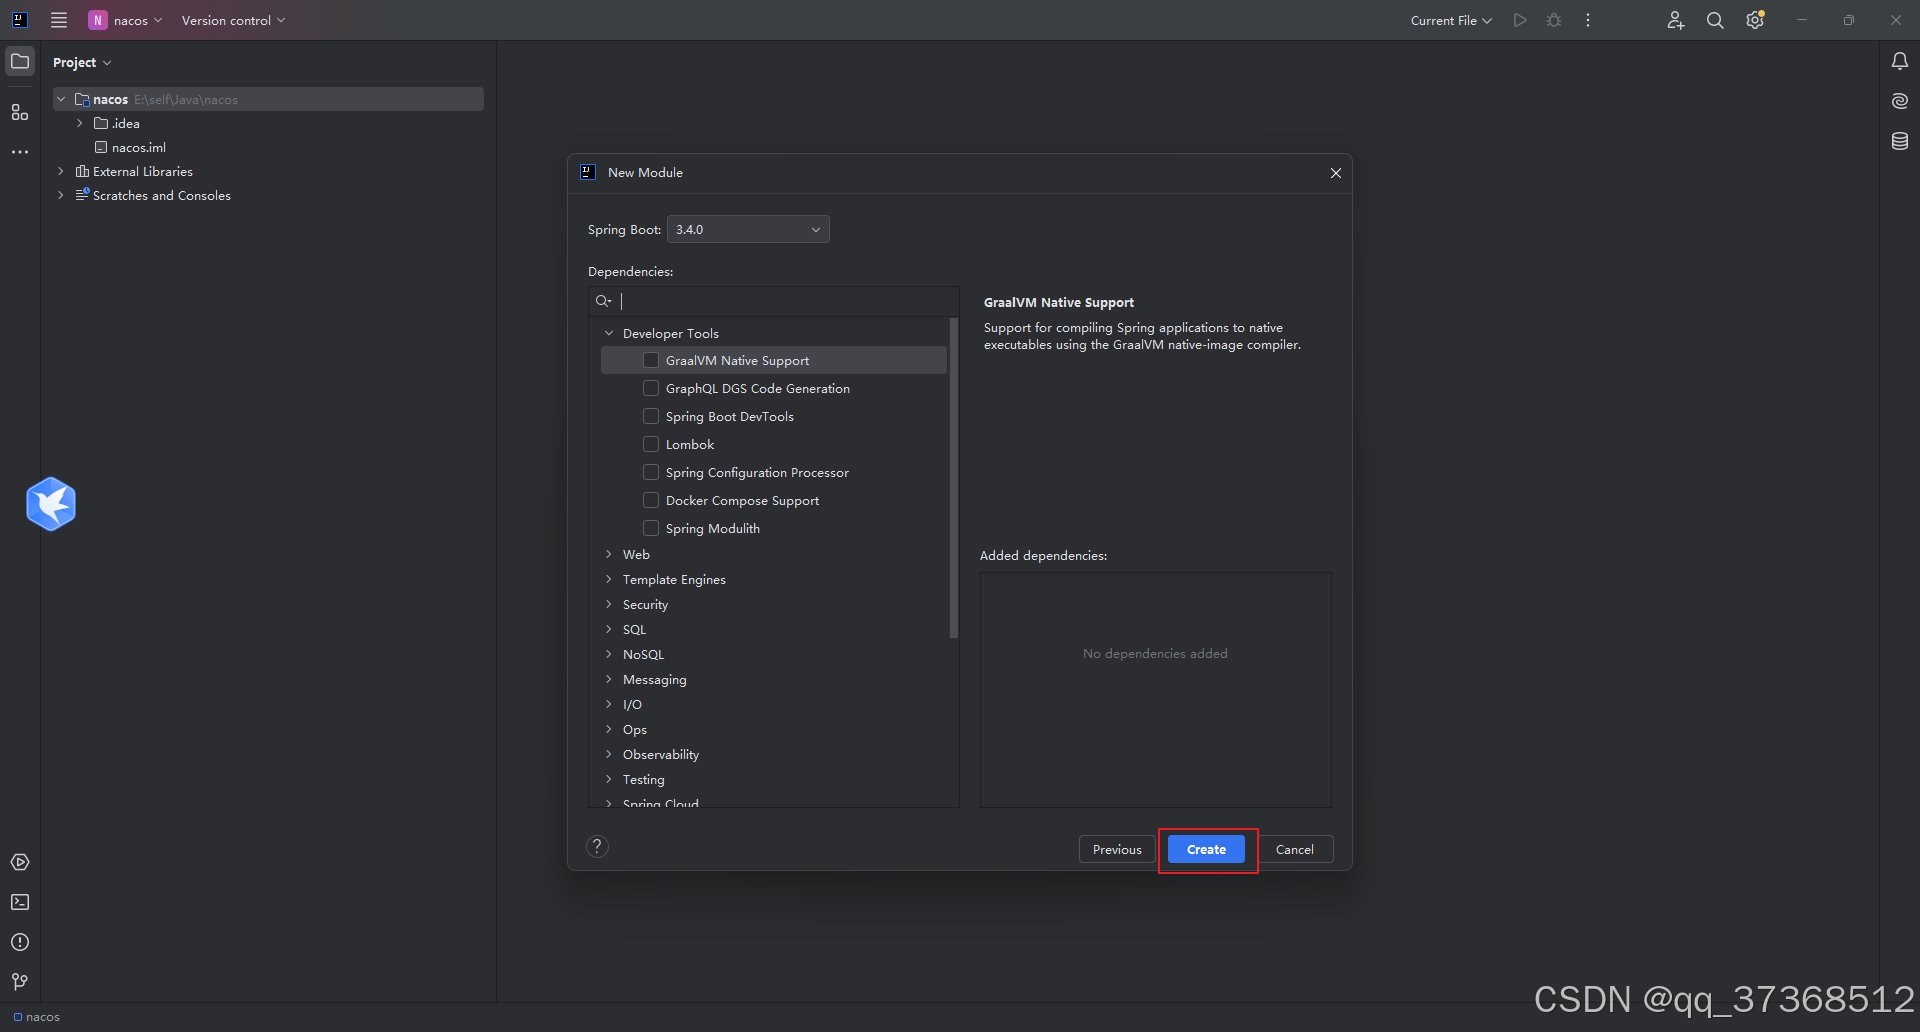Click the Previous button
The width and height of the screenshot is (1920, 1032).
point(1117,849)
